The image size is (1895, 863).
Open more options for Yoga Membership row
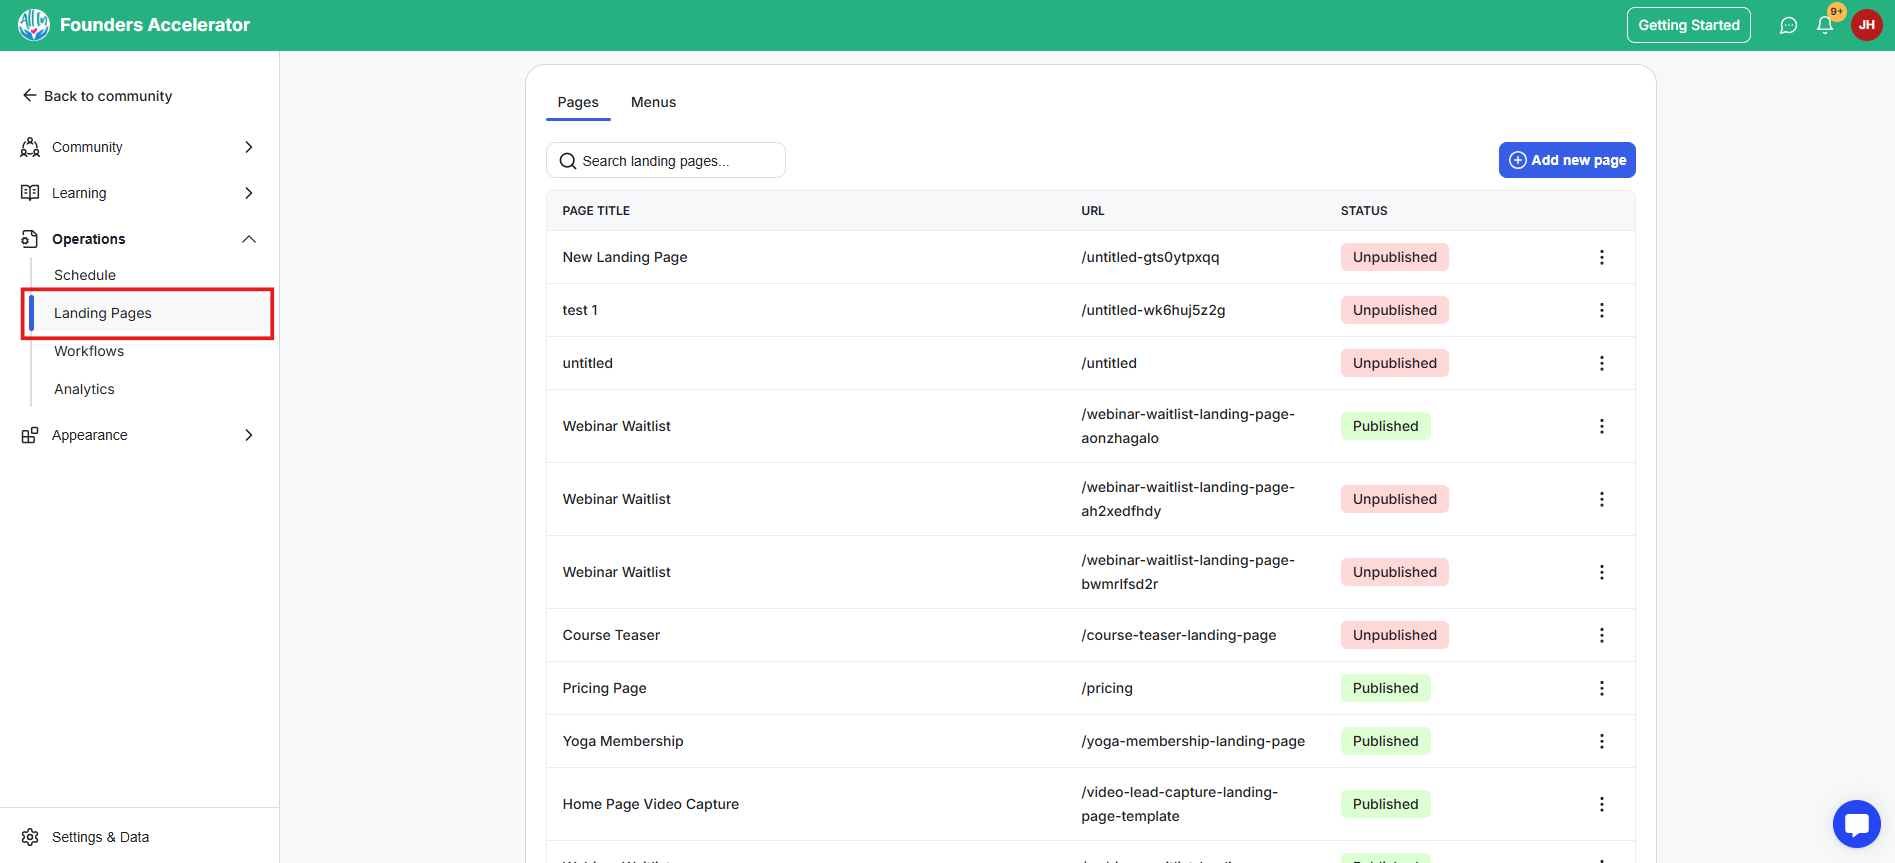[1601, 741]
